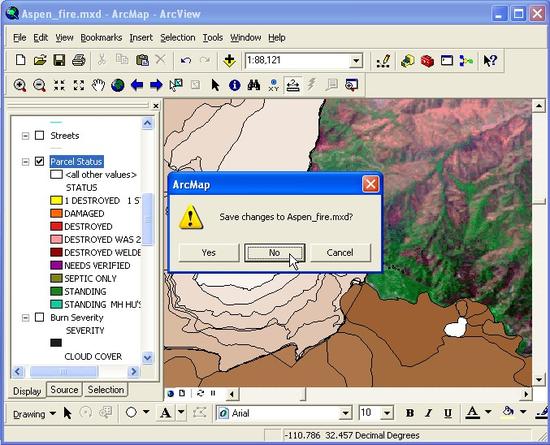
Task: Collapse the Parcel Status legend
Action: [25, 162]
